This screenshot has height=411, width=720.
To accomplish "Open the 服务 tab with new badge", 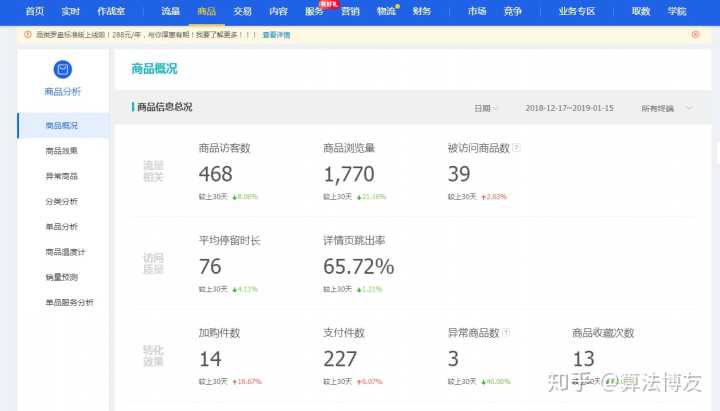I will (x=314, y=11).
